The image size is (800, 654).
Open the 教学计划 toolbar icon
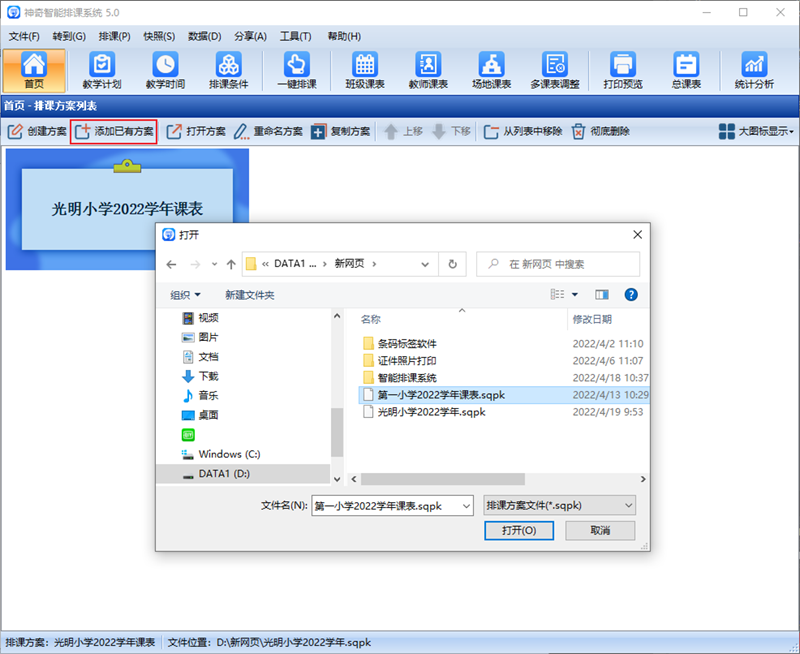pyautogui.click(x=102, y=70)
